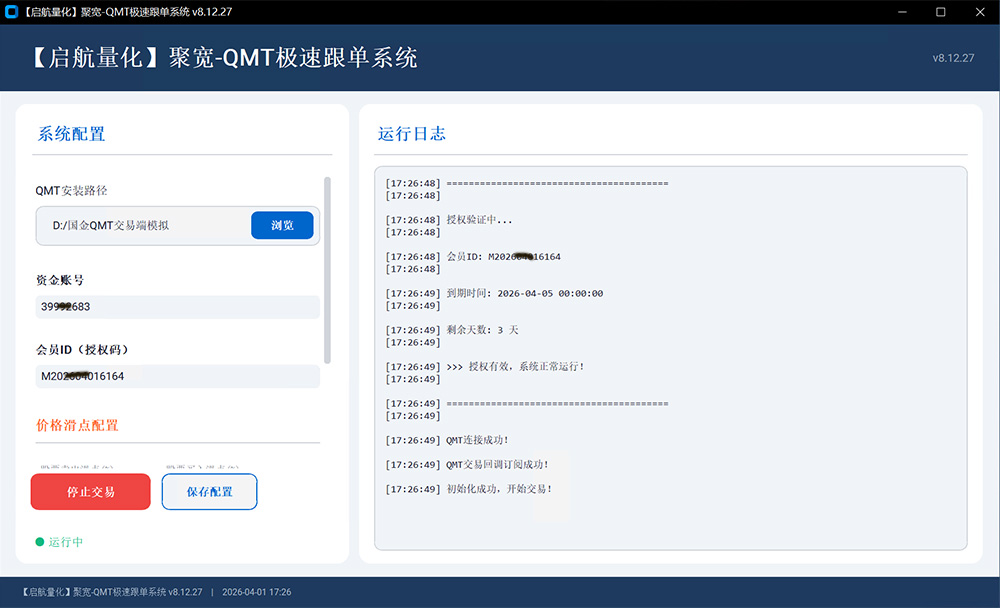Image resolution: width=1000 pixels, height=608 pixels.
Task: Select the 系统配置 panel heading
Action: click(x=71, y=134)
